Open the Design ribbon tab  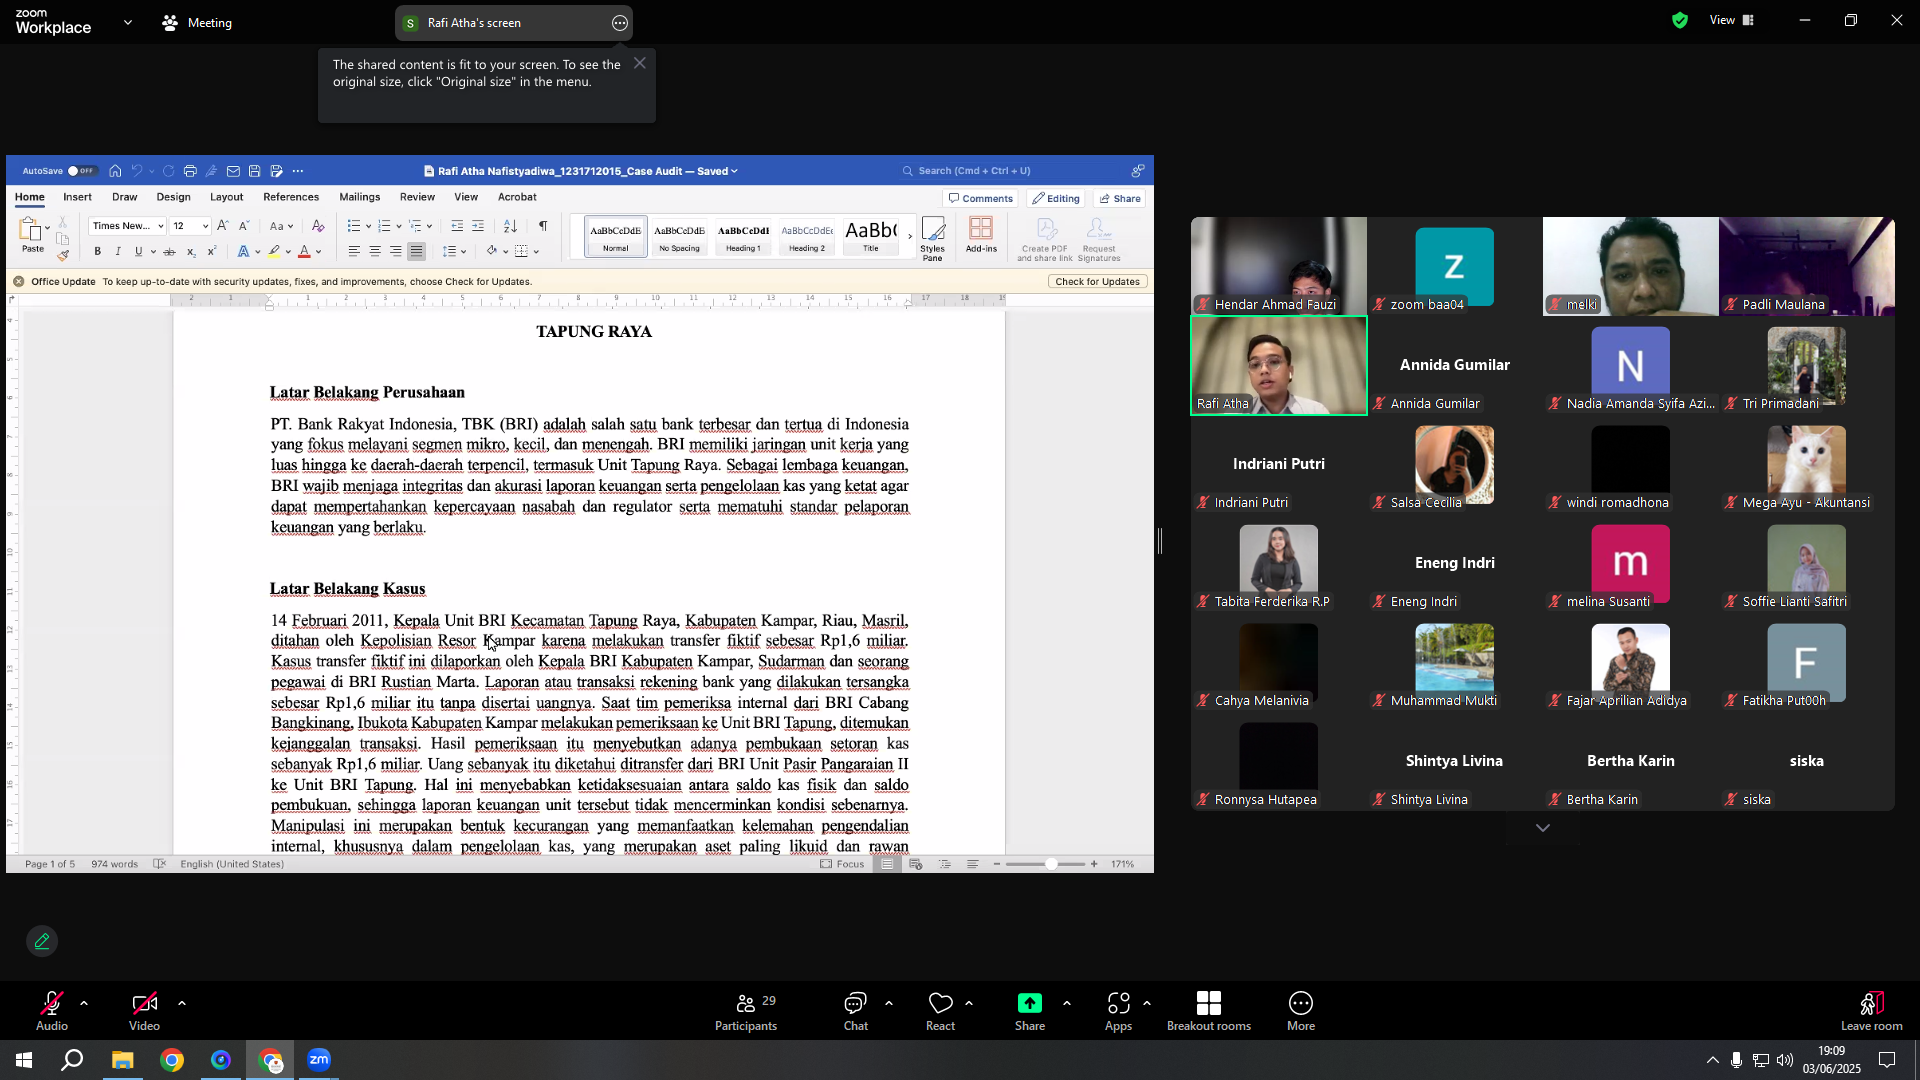[173, 197]
